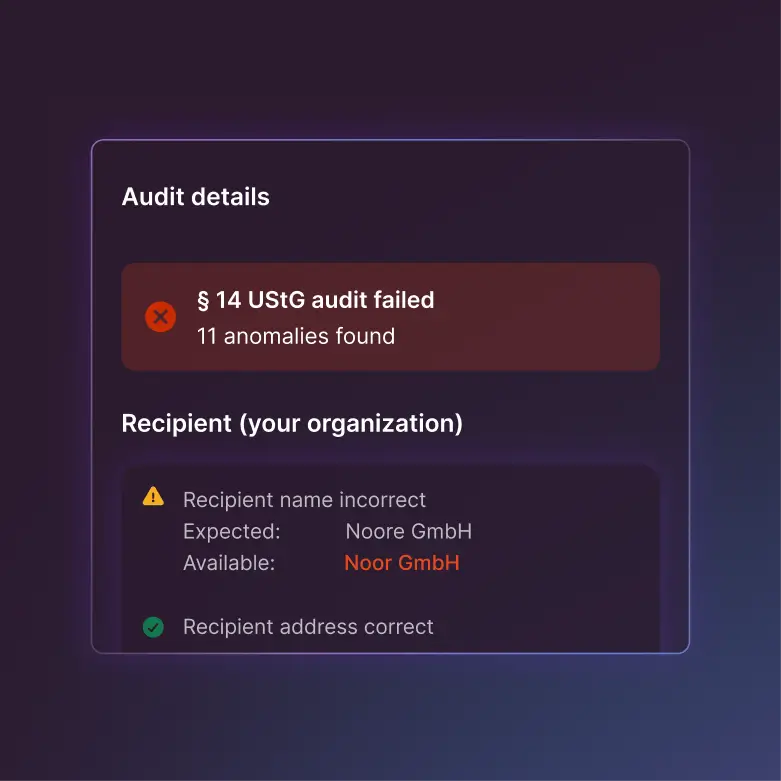Select "Recipient (your organization)" section heading
781x781 pixels.
point(292,424)
